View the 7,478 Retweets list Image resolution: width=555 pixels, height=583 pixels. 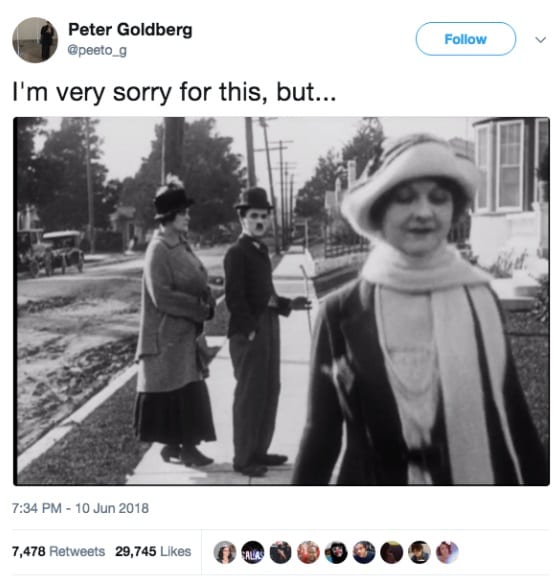coord(58,551)
